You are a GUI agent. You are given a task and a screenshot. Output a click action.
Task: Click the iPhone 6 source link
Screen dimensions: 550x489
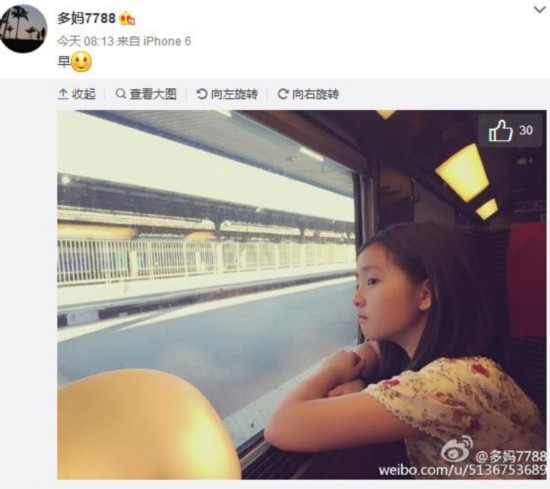click(167, 41)
